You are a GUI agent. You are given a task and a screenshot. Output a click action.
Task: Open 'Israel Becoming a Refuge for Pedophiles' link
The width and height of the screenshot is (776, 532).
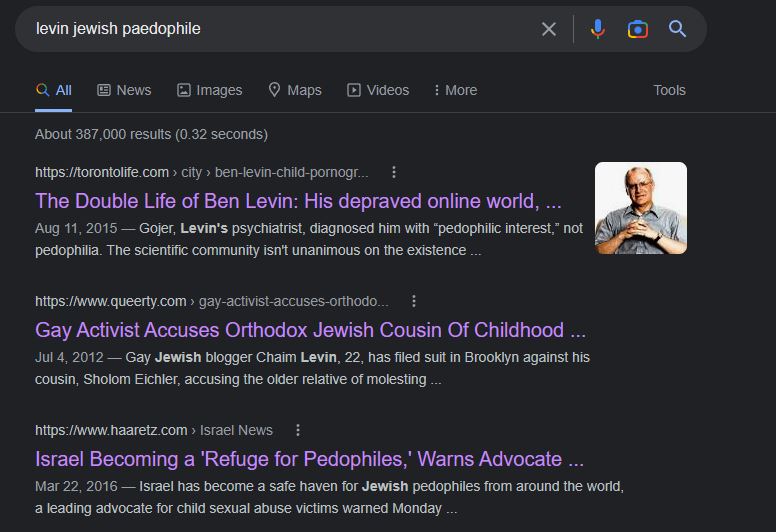tap(309, 459)
